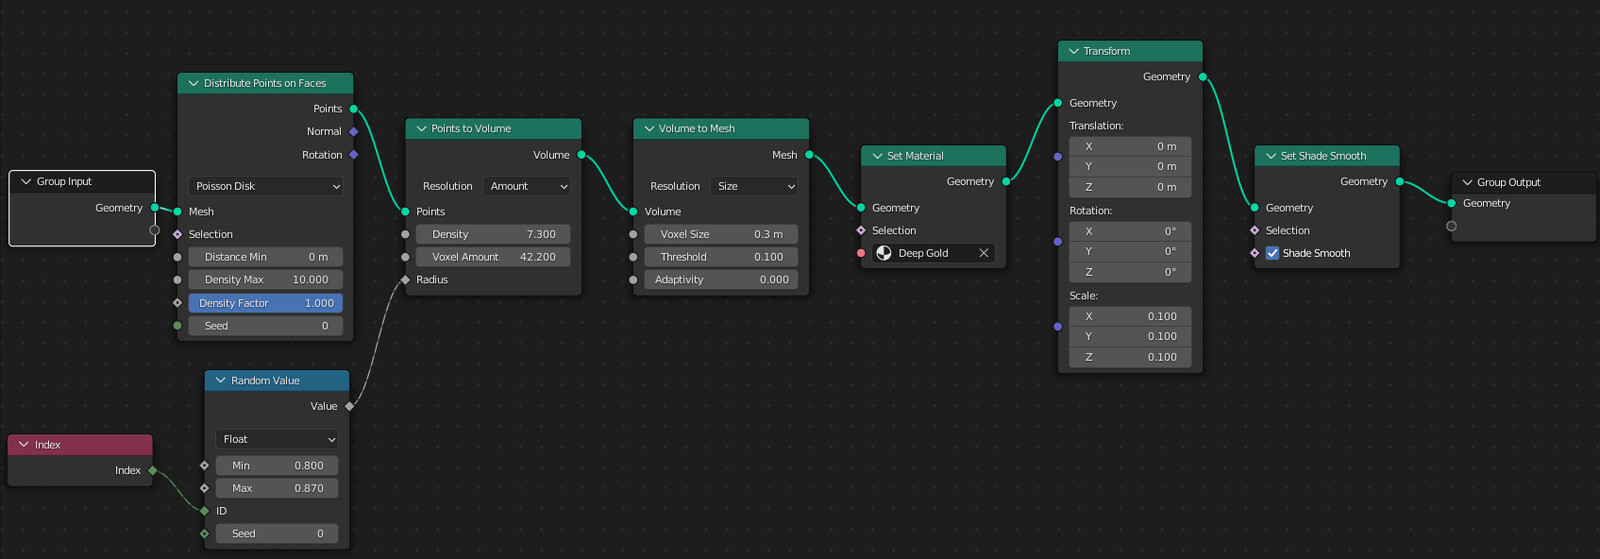
Task: Open the Volume to Mesh Resolution Size dropdown
Action: 754,186
